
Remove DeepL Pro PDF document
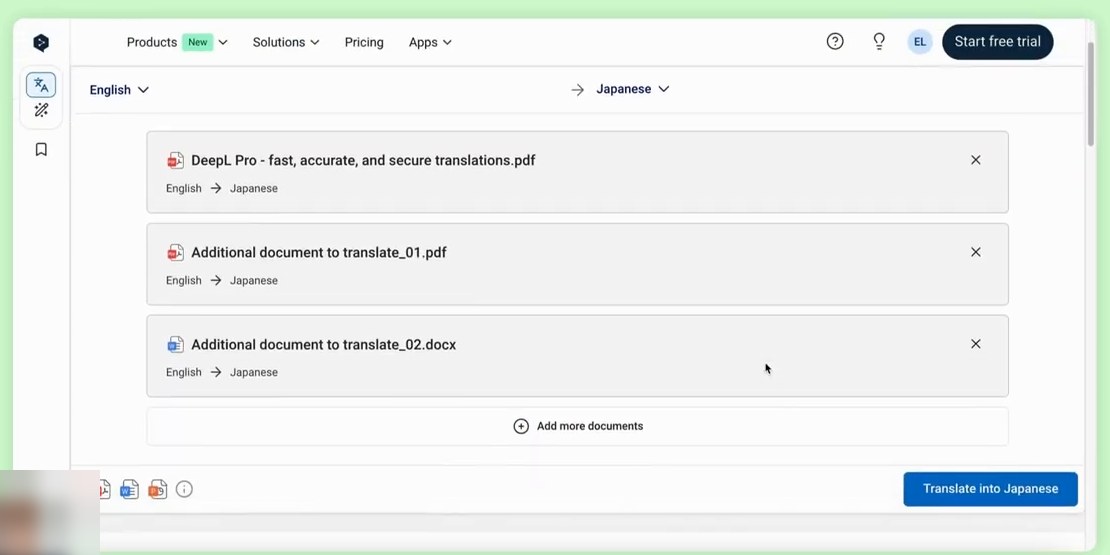point(975,160)
